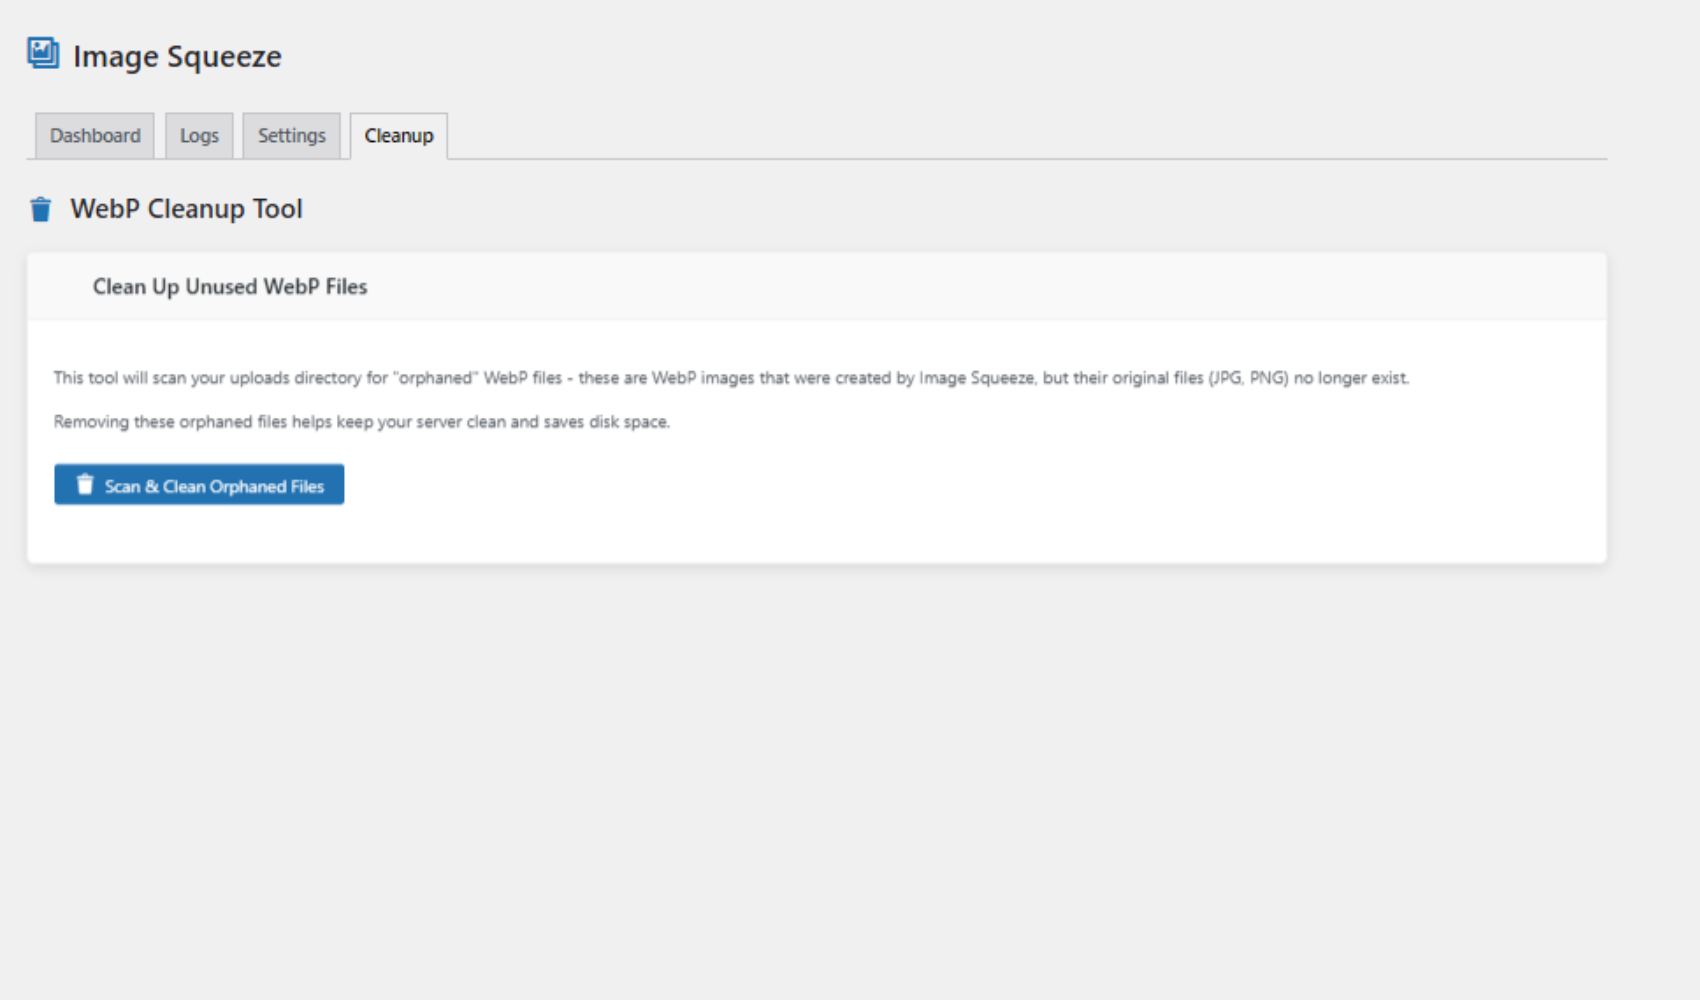Open the Dashboard tab
The width and height of the screenshot is (1700, 1000).
[x=95, y=135]
